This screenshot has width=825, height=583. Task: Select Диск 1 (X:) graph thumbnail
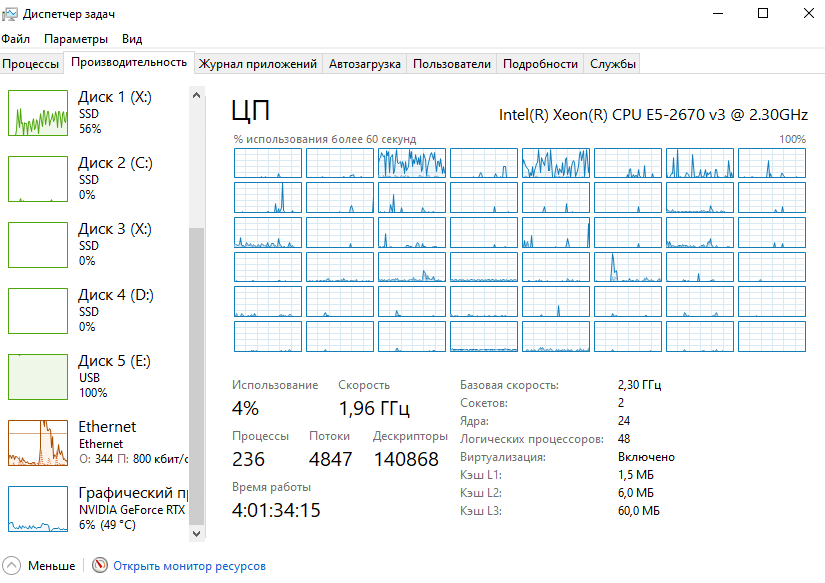click(38, 113)
